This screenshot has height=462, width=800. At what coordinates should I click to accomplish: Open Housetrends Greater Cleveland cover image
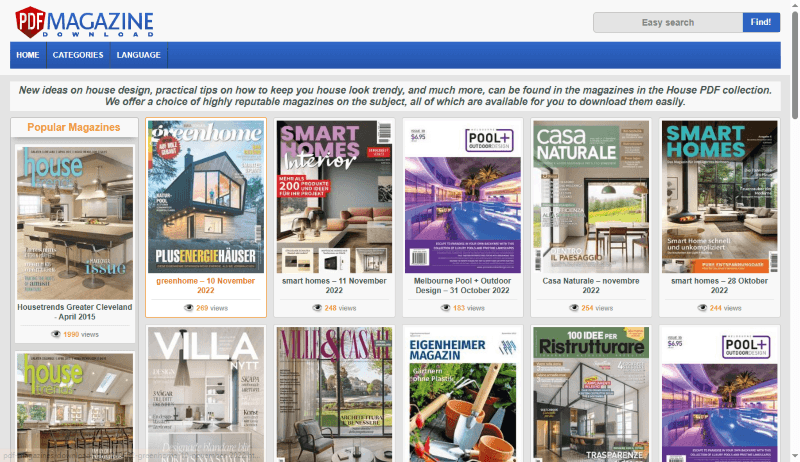click(x=75, y=223)
